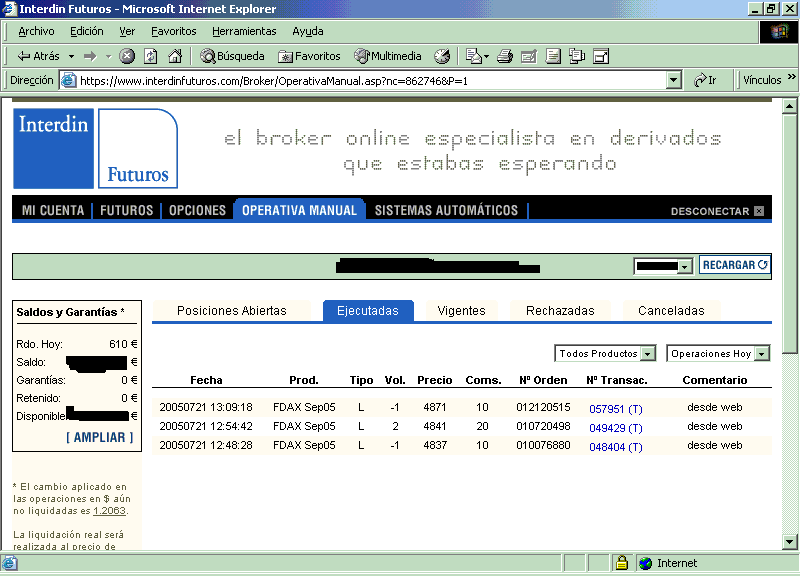Click the 1.2063 exchange rate link

(109, 511)
